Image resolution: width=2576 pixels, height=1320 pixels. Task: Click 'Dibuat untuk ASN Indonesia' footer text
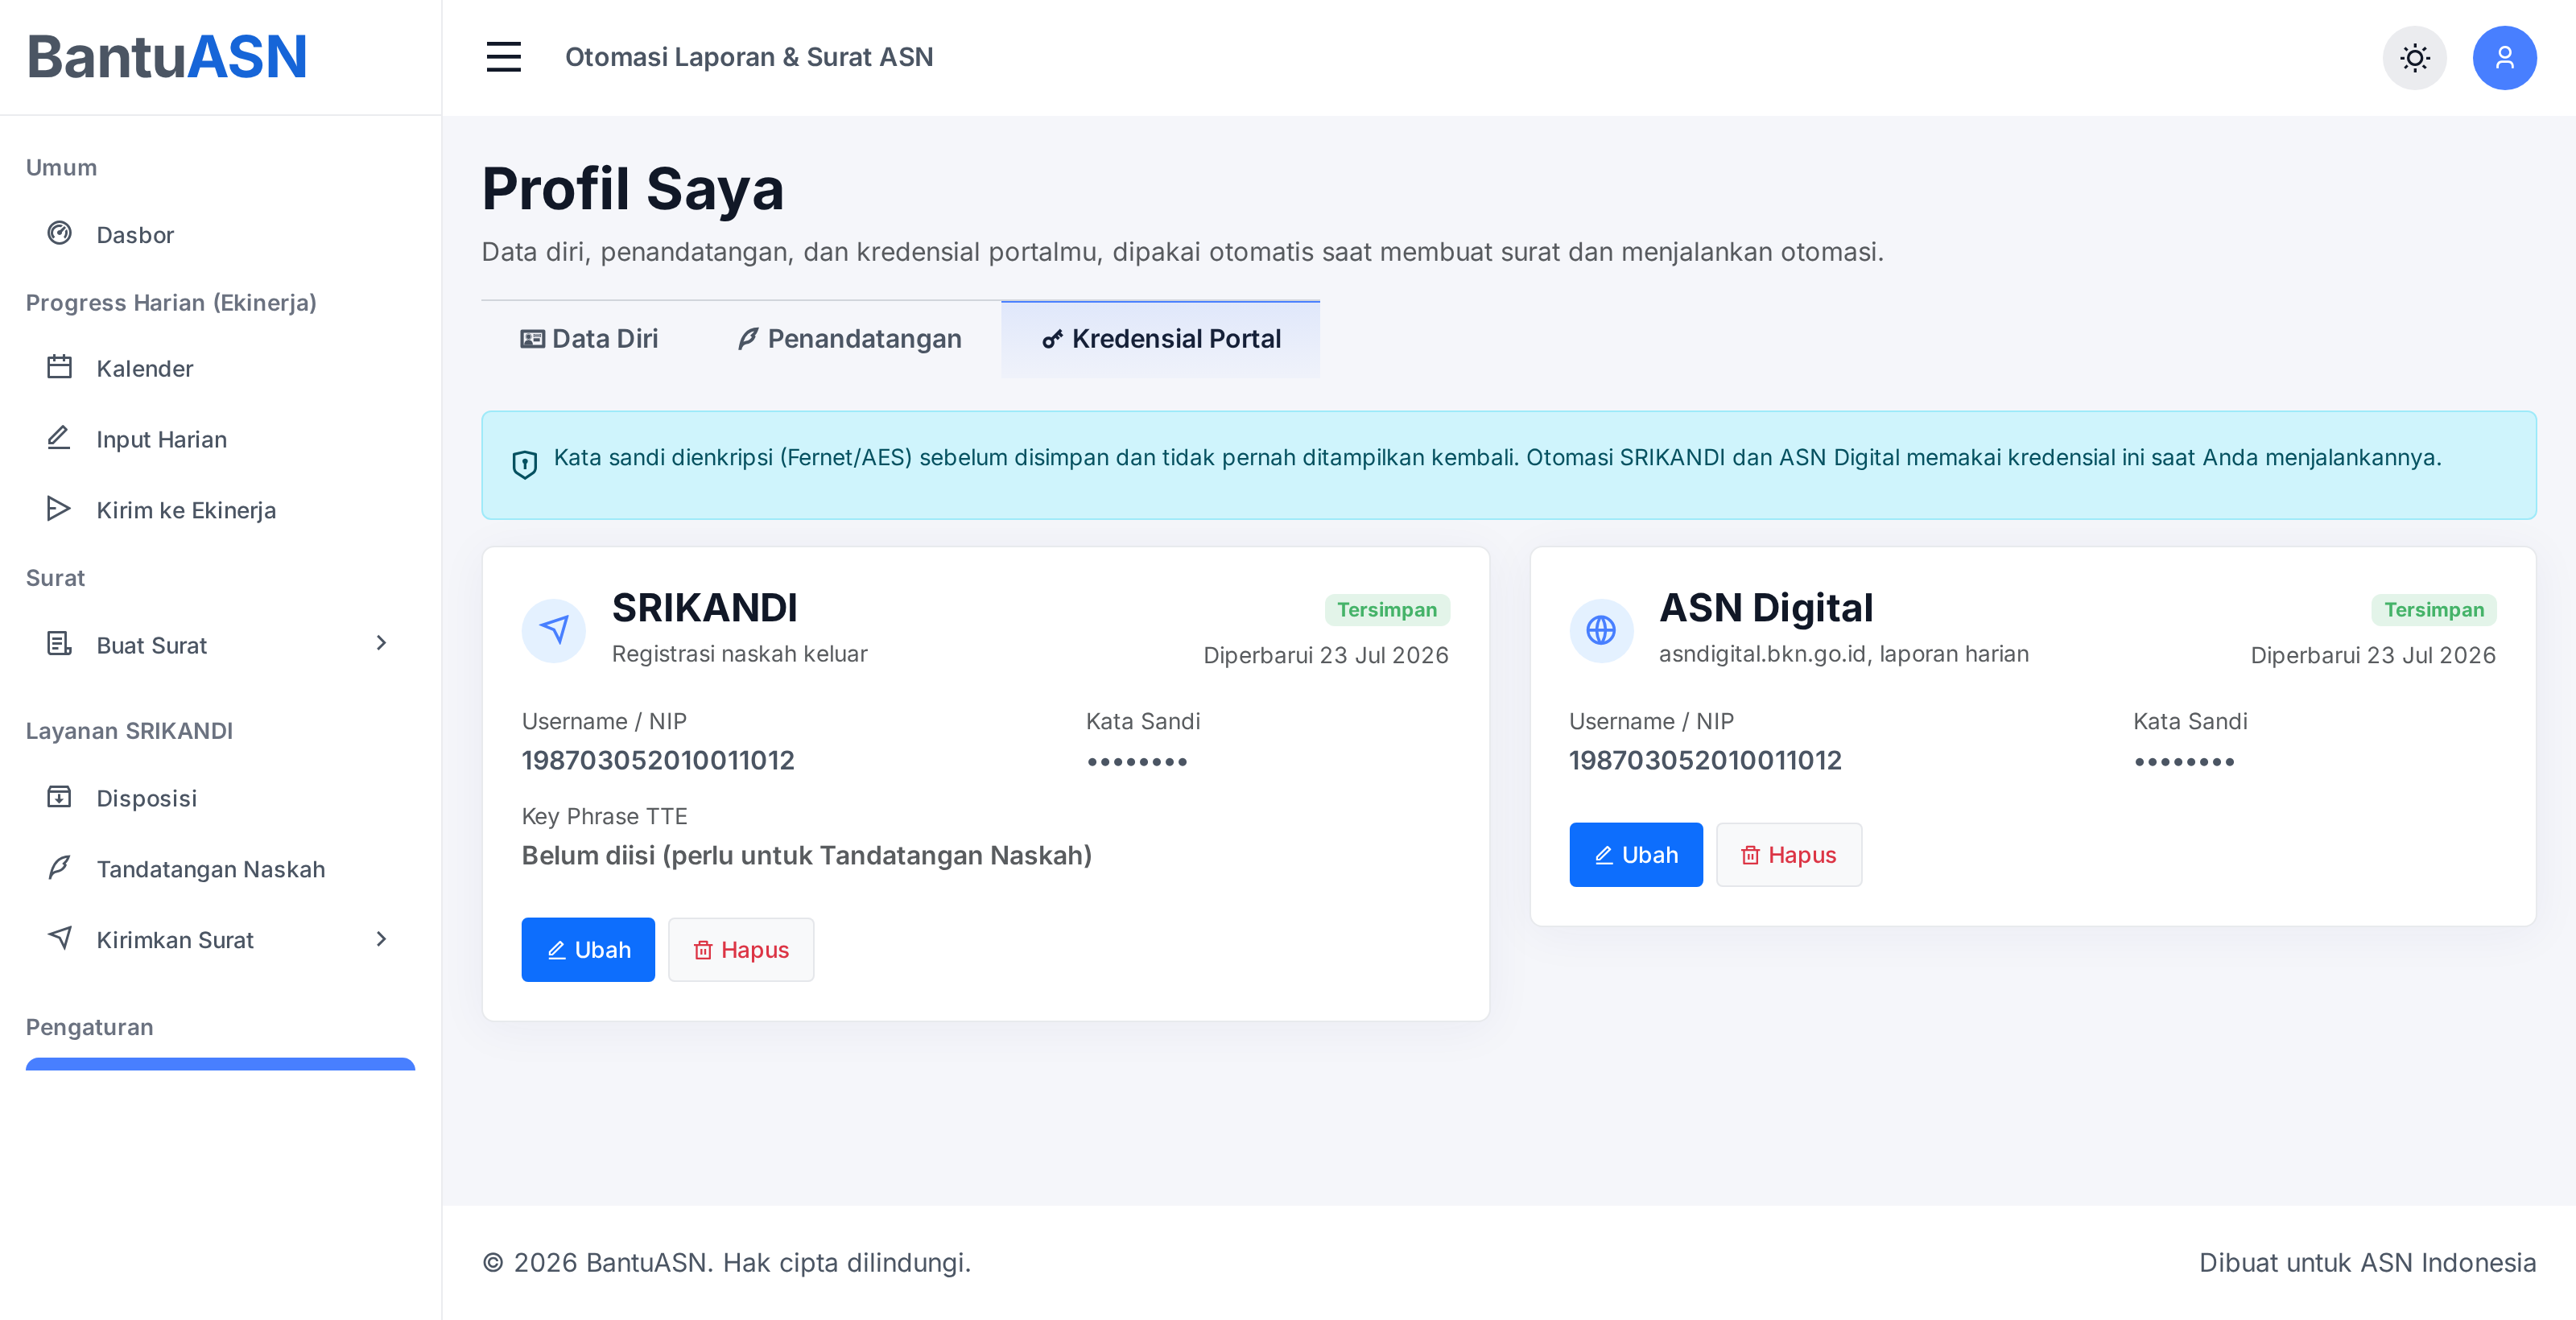[x=2367, y=1262]
